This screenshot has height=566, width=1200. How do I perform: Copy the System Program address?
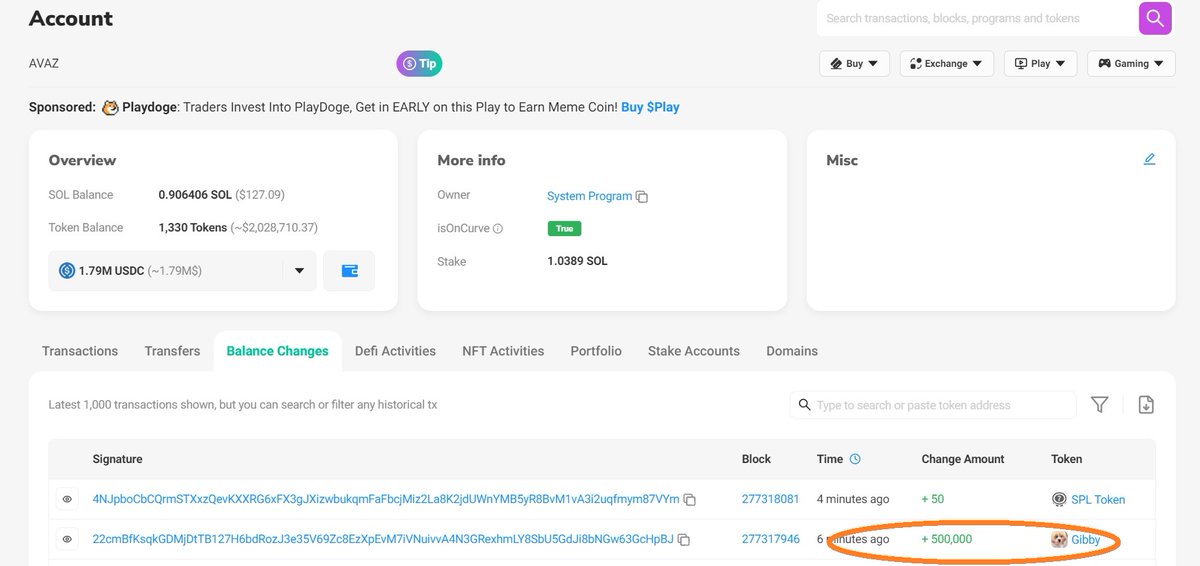pos(642,197)
